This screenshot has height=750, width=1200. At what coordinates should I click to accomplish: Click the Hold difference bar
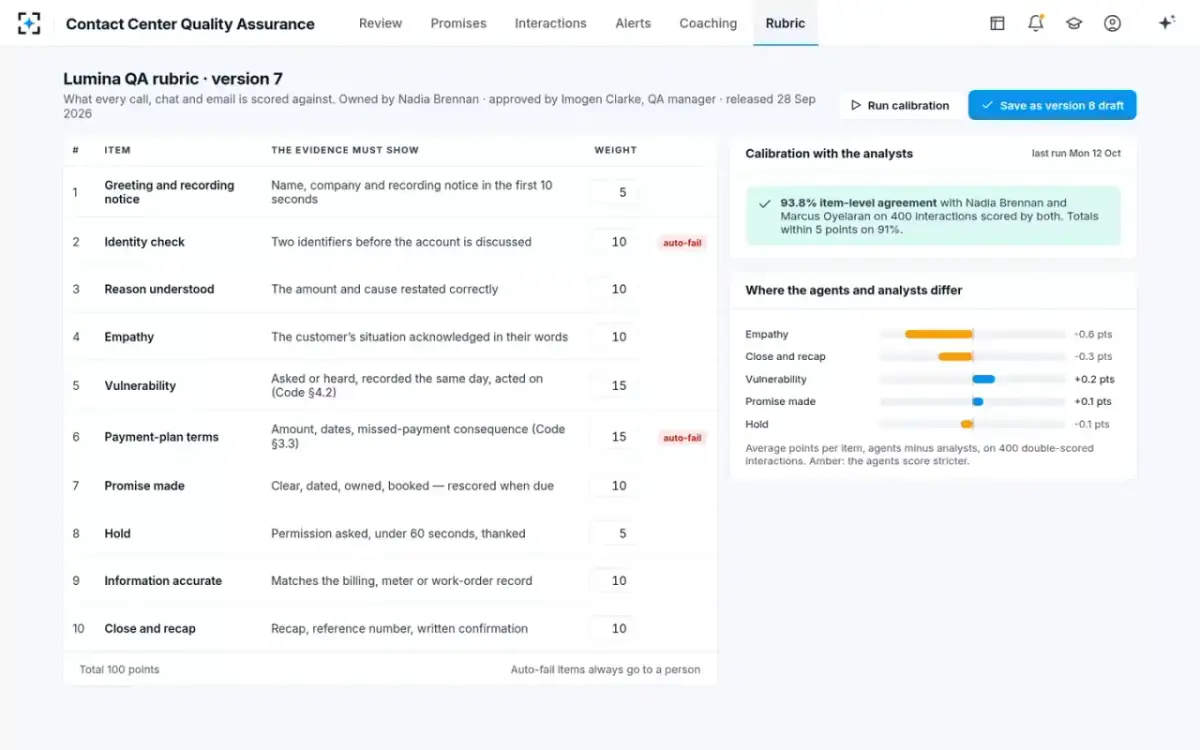(967, 424)
